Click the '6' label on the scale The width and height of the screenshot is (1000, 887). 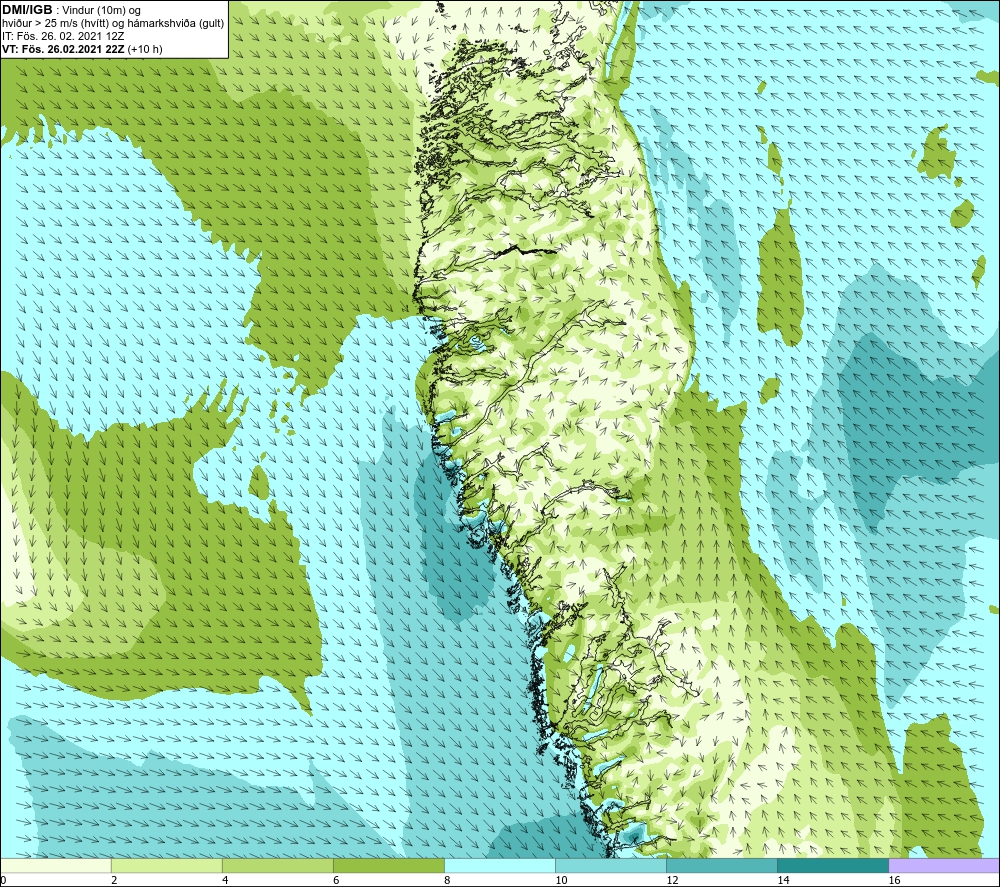coord(336,880)
